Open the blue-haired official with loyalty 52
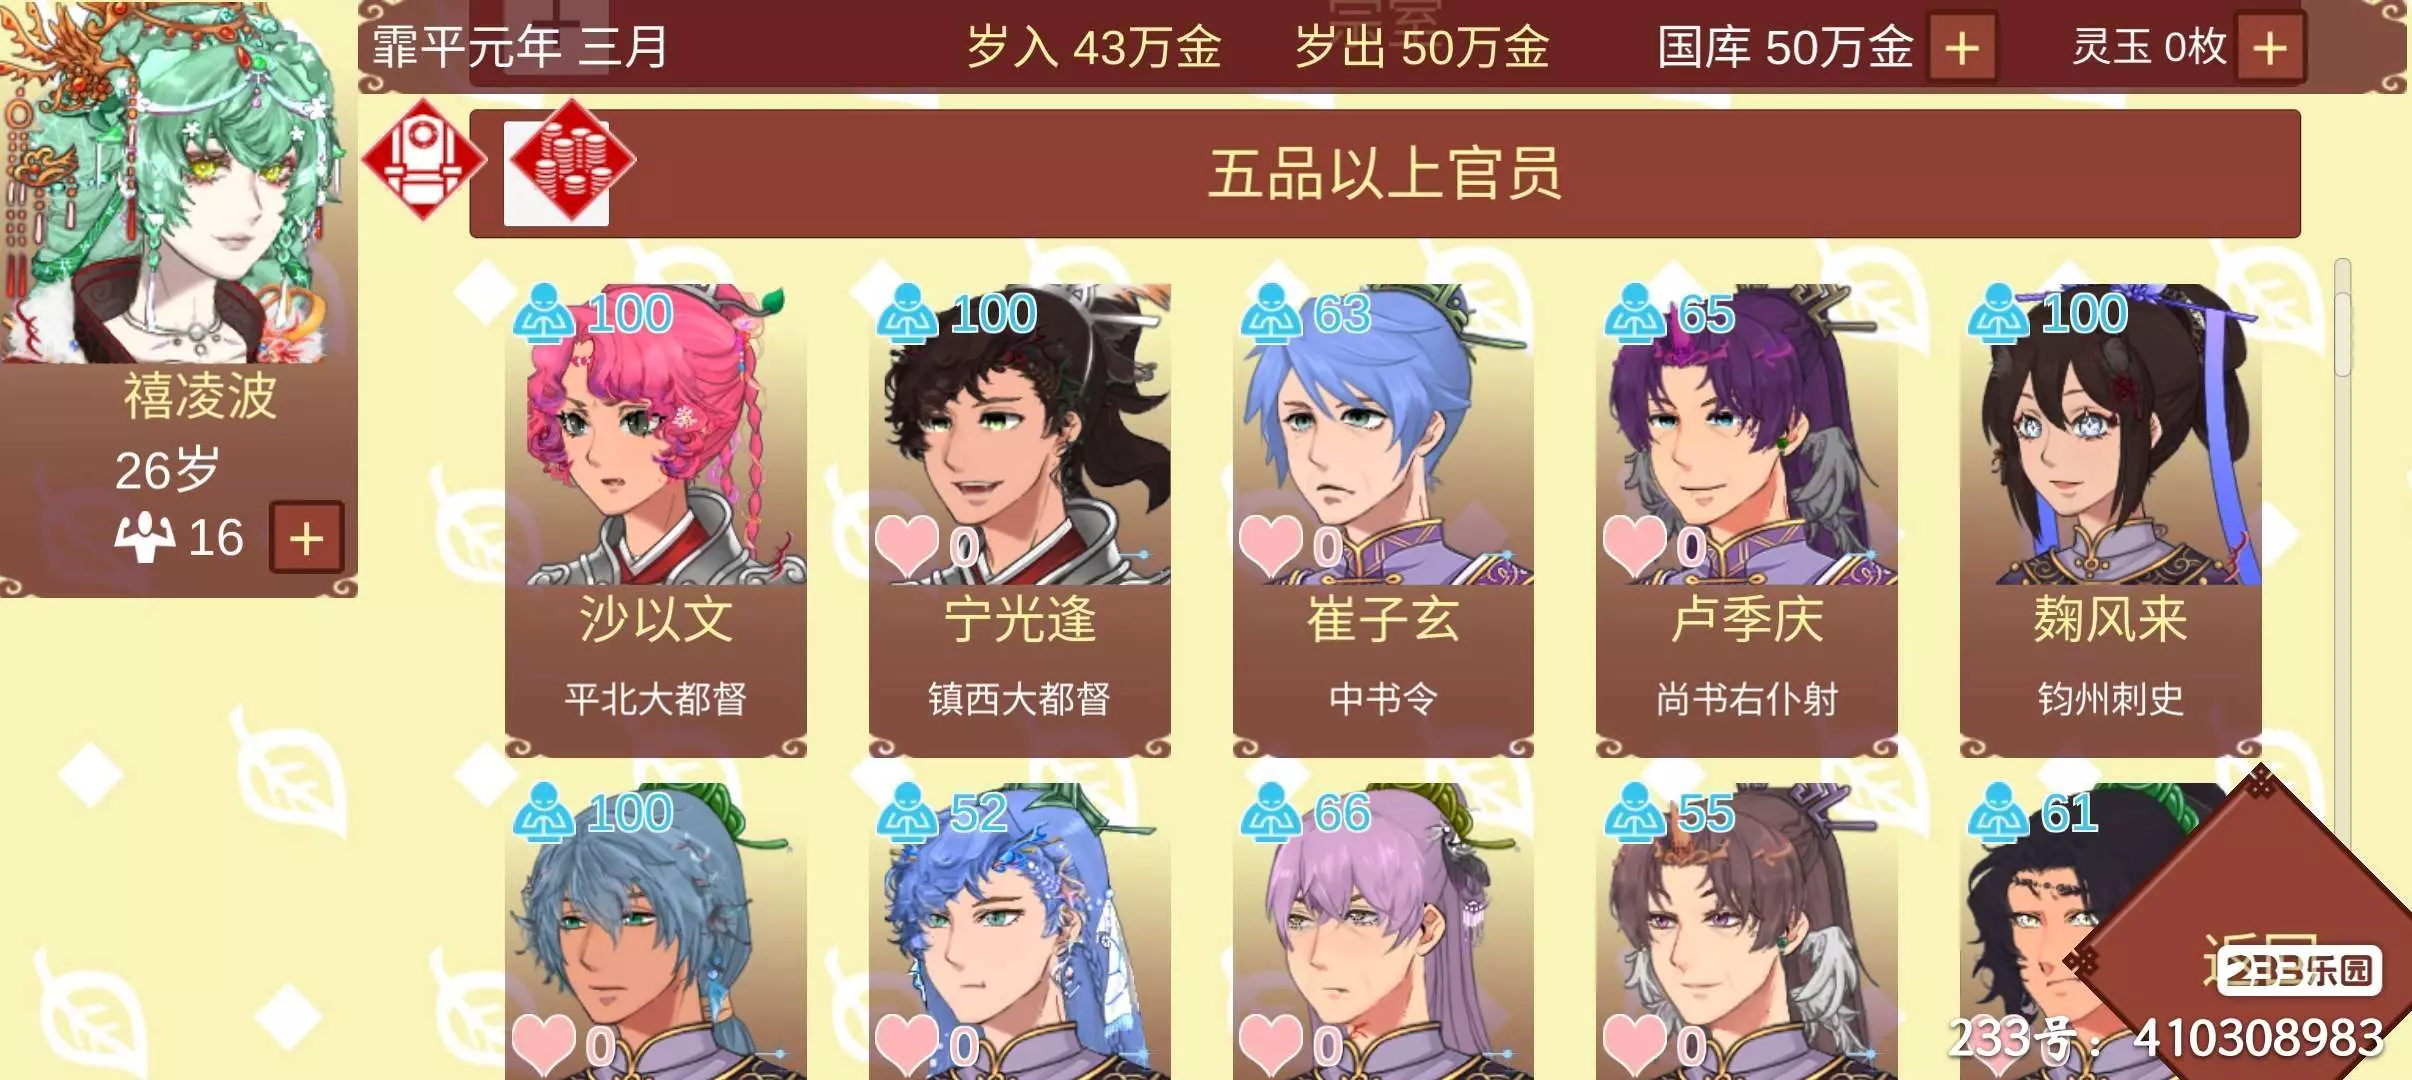This screenshot has height=1080, width=2412. tap(1020, 930)
